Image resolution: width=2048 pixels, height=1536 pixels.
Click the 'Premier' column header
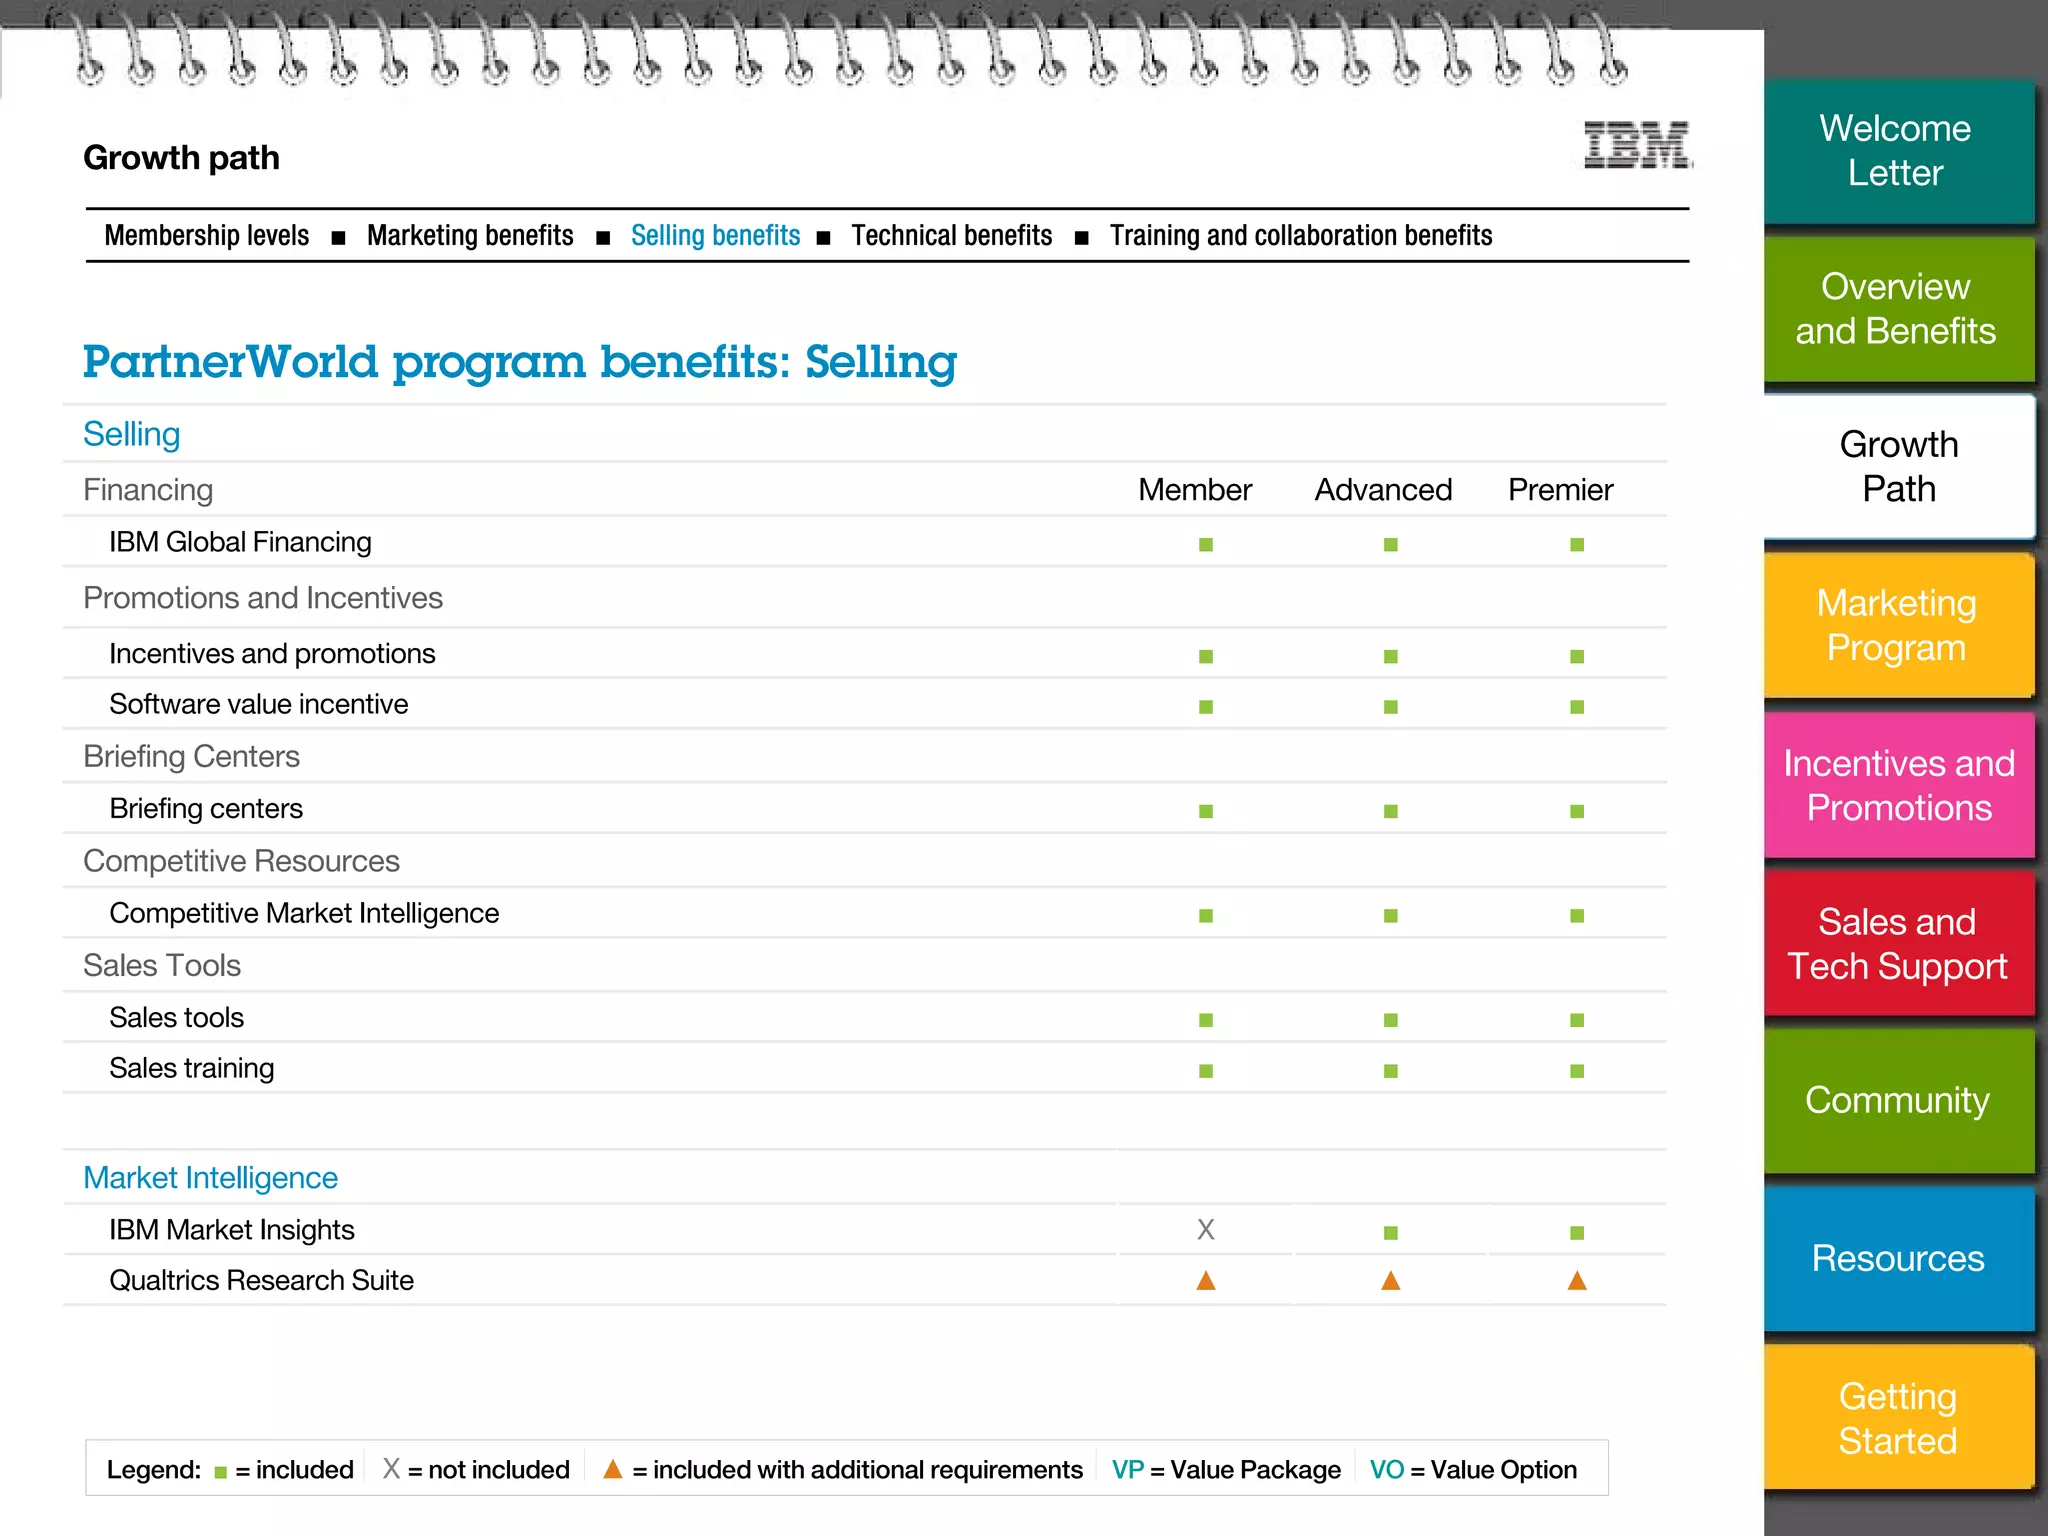pyautogui.click(x=1560, y=490)
